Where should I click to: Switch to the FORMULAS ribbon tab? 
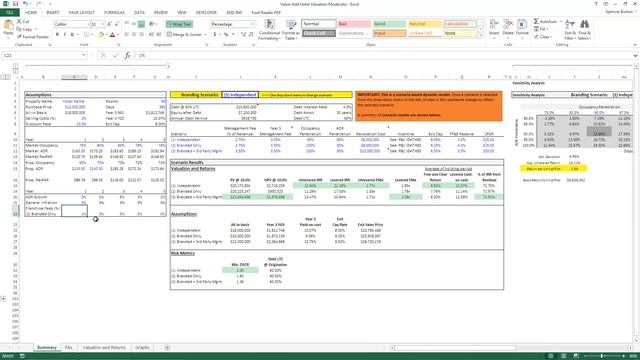[114, 13]
